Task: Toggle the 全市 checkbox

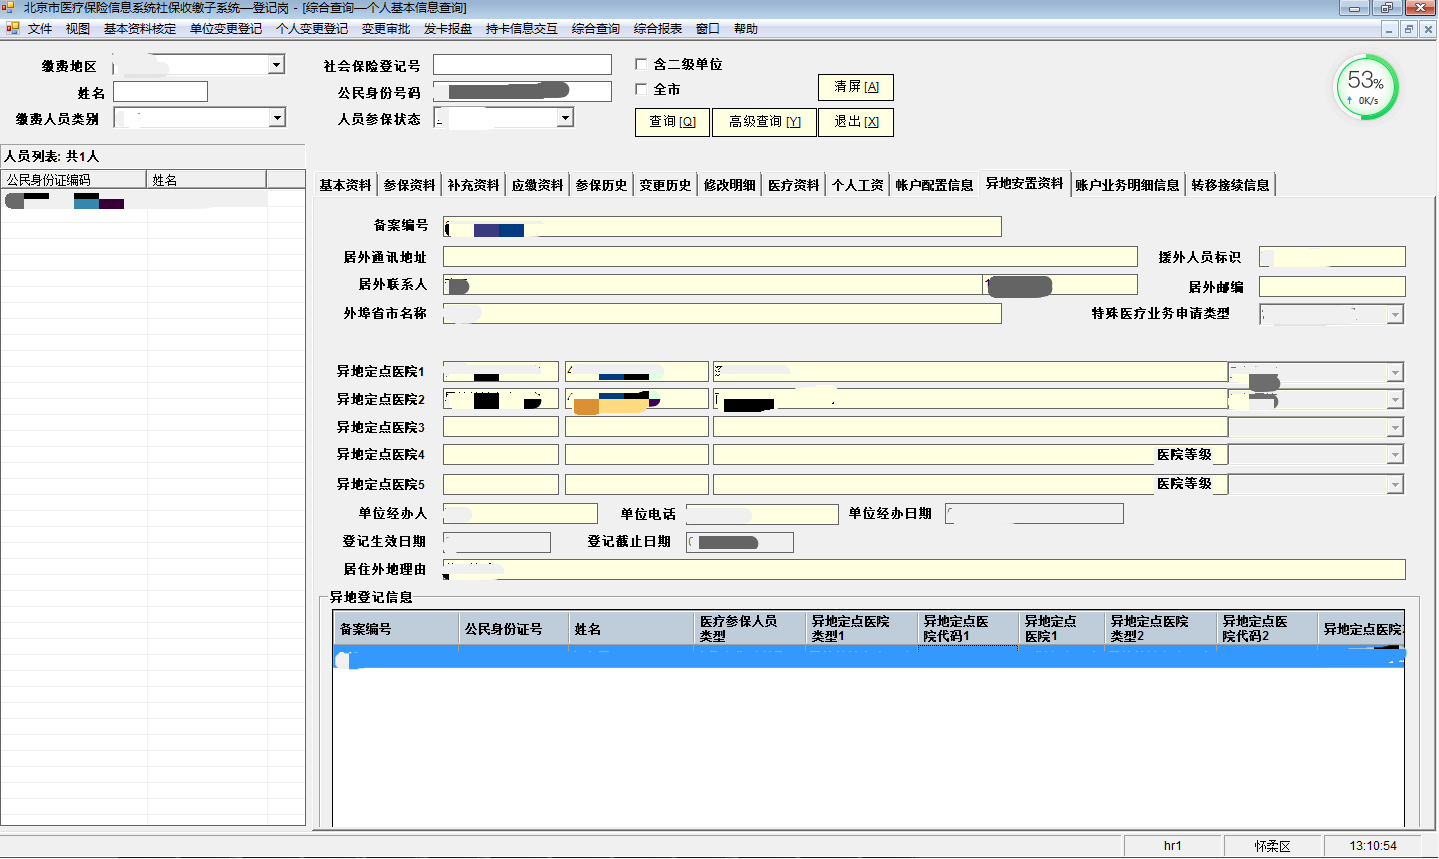Action: 642,89
